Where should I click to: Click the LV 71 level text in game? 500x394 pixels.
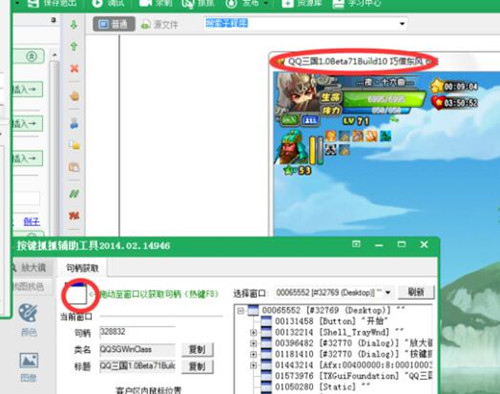point(356,121)
